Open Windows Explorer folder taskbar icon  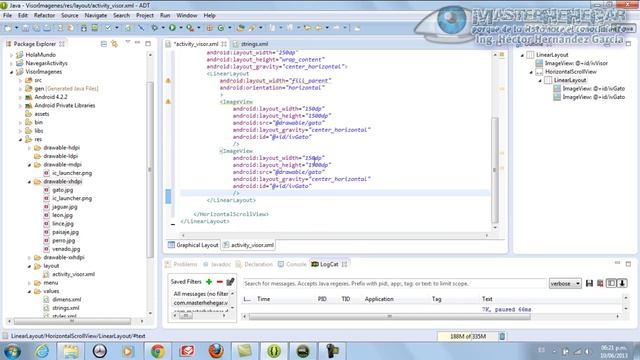(71, 351)
